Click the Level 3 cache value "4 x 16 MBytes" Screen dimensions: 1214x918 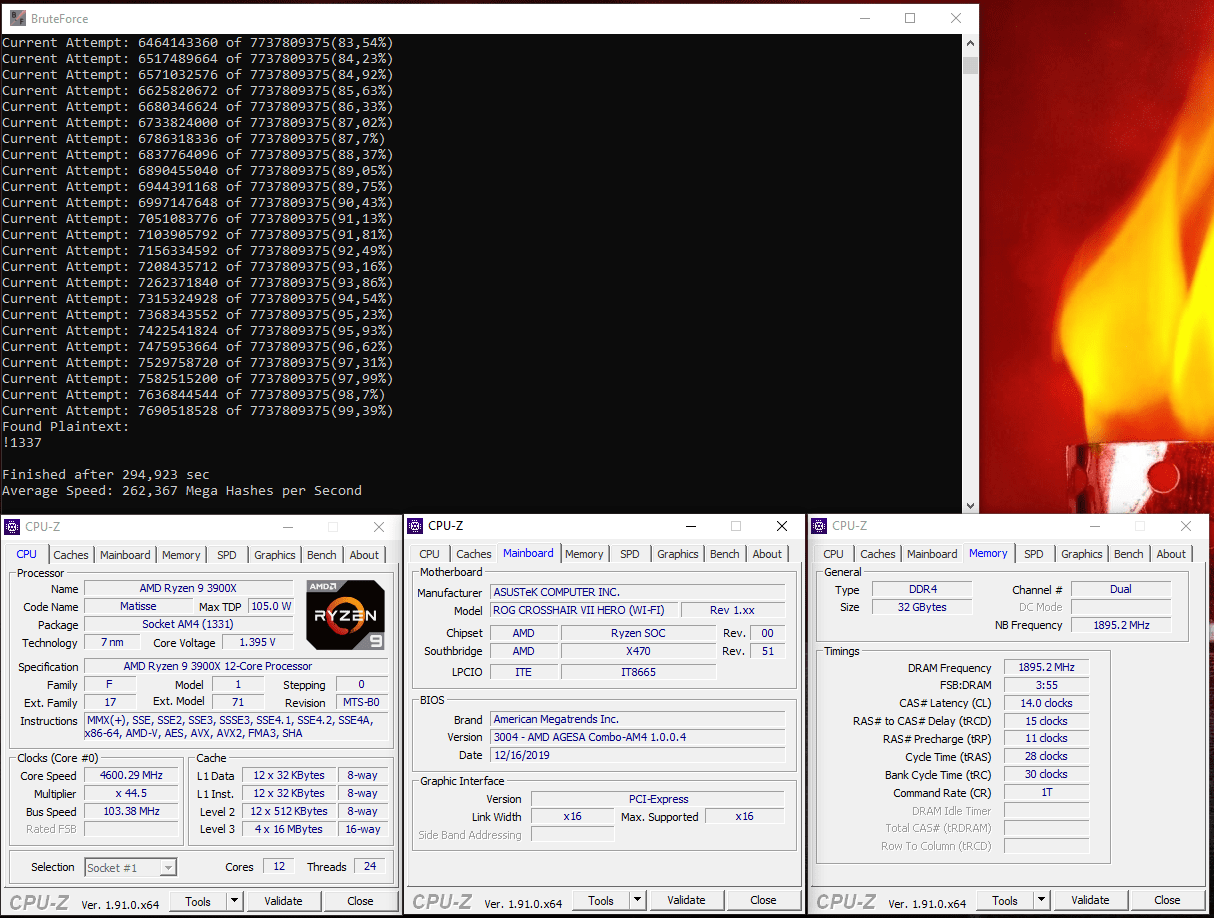click(x=288, y=829)
